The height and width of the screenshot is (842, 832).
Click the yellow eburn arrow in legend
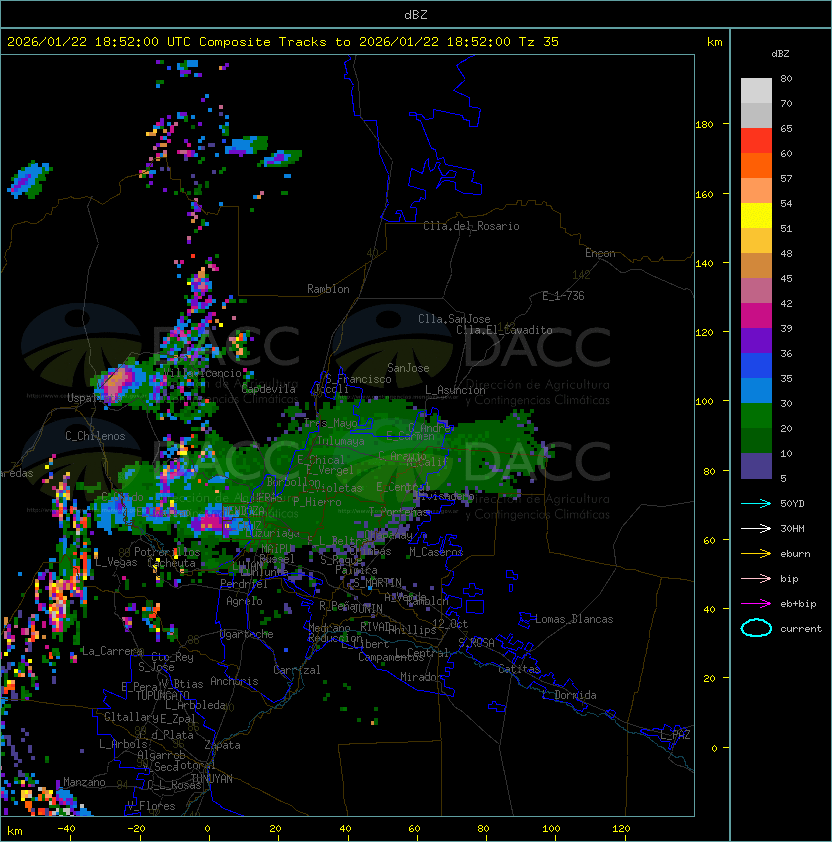[x=756, y=553]
